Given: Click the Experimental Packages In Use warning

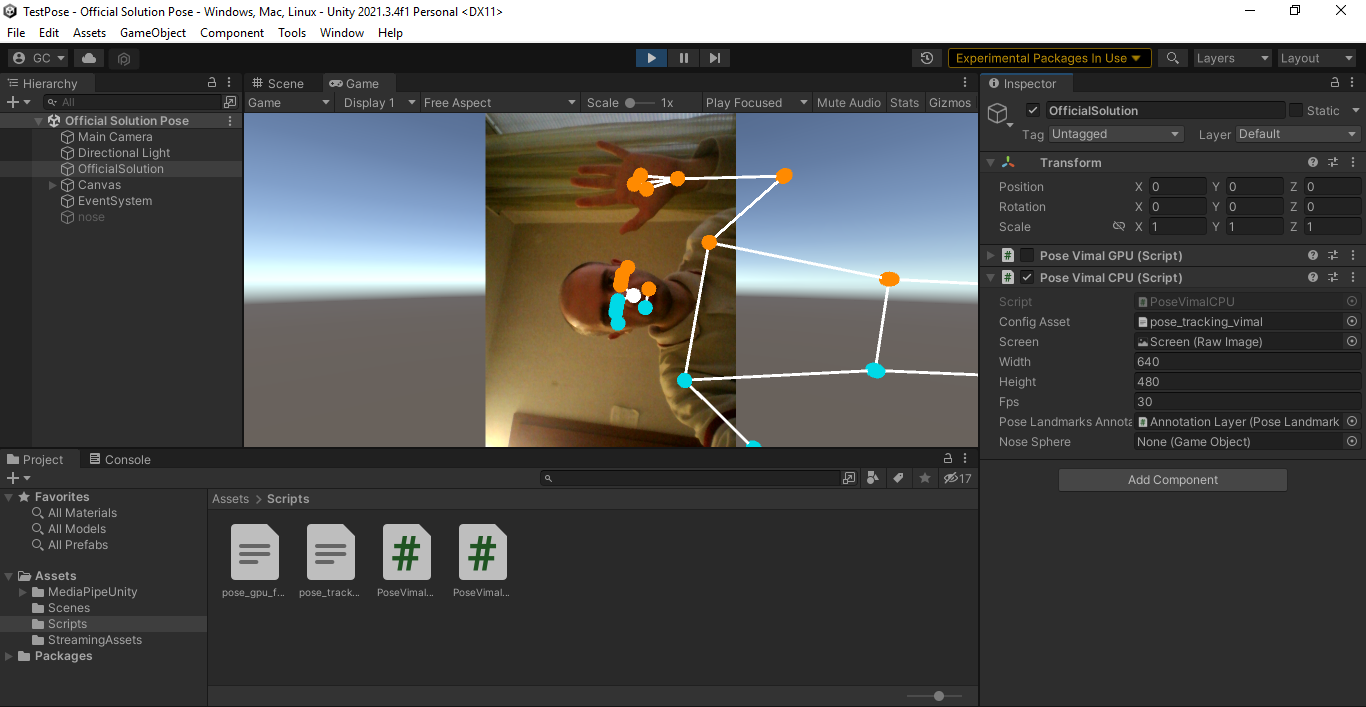Looking at the screenshot, I should click(1049, 58).
